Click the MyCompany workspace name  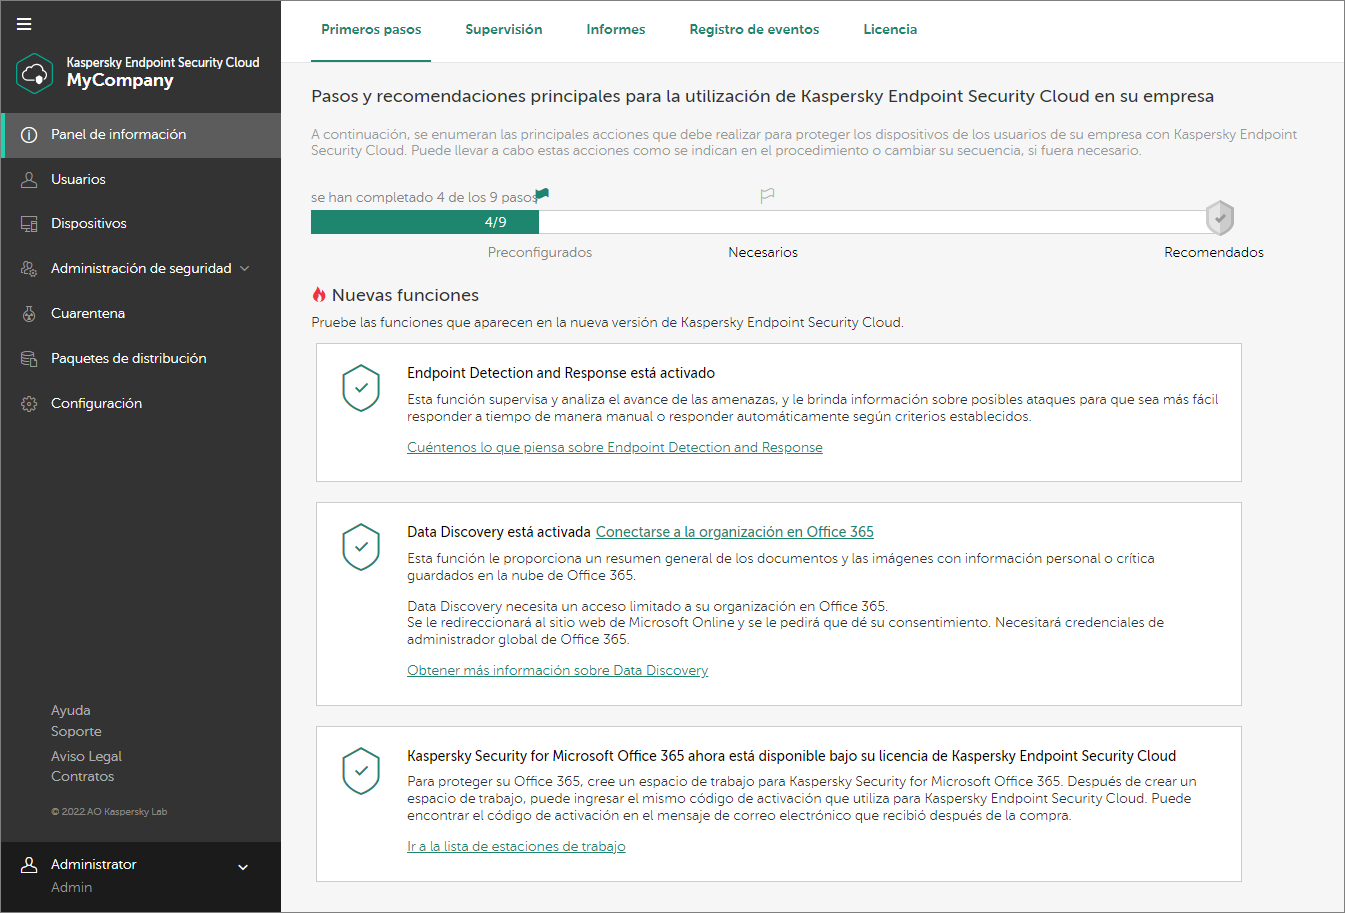120,81
